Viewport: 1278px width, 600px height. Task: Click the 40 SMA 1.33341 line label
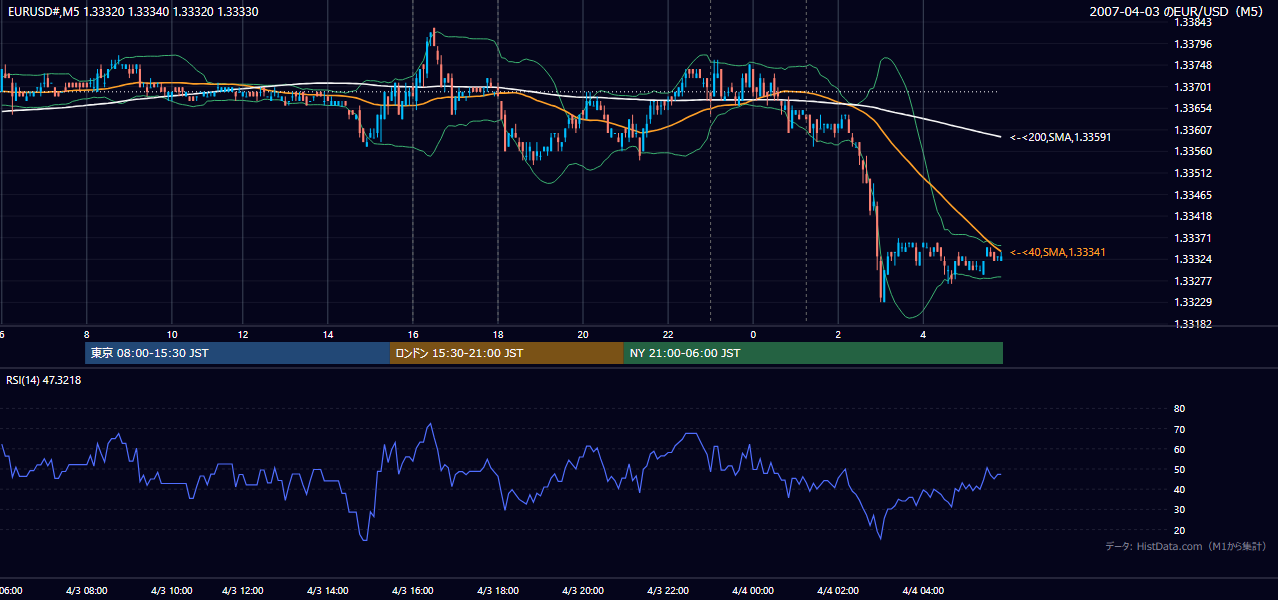tap(1058, 253)
